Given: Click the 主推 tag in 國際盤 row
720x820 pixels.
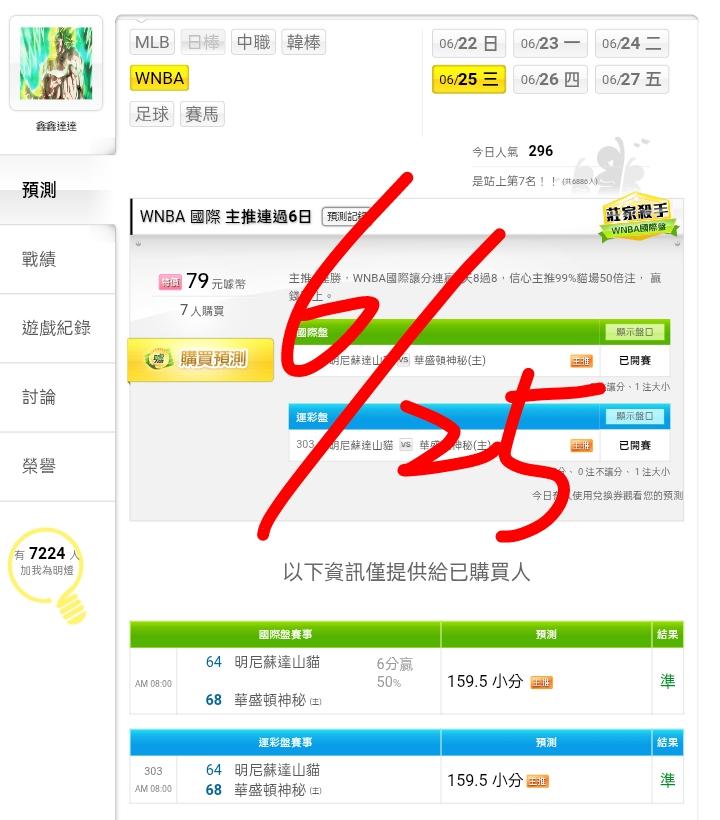Looking at the screenshot, I should [x=581, y=361].
